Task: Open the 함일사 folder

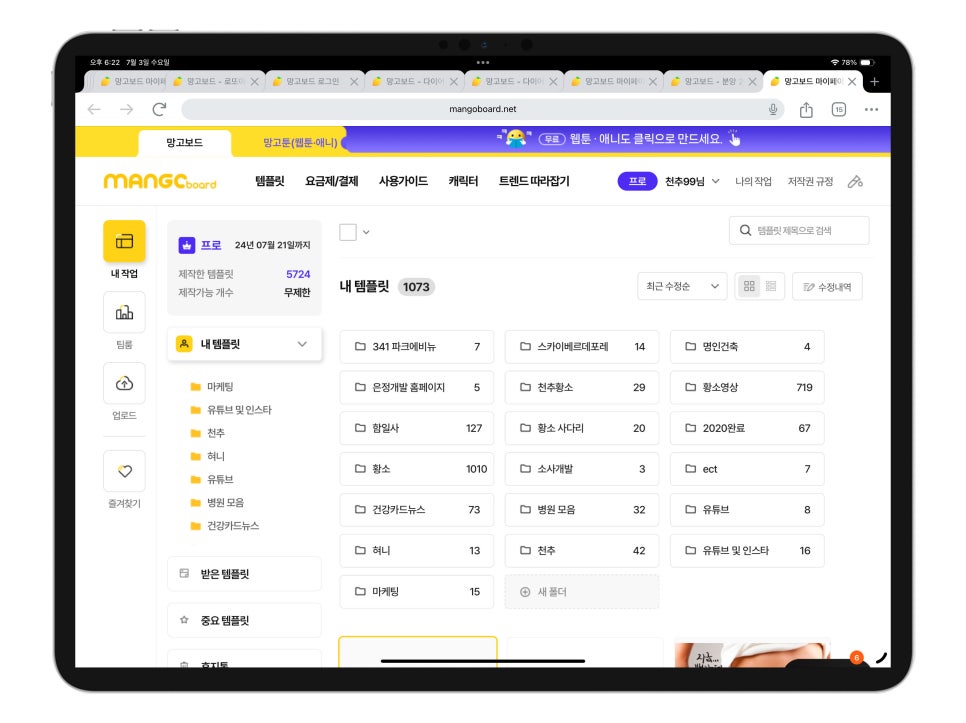Action: pyautogui.click(x=416, y=428)
